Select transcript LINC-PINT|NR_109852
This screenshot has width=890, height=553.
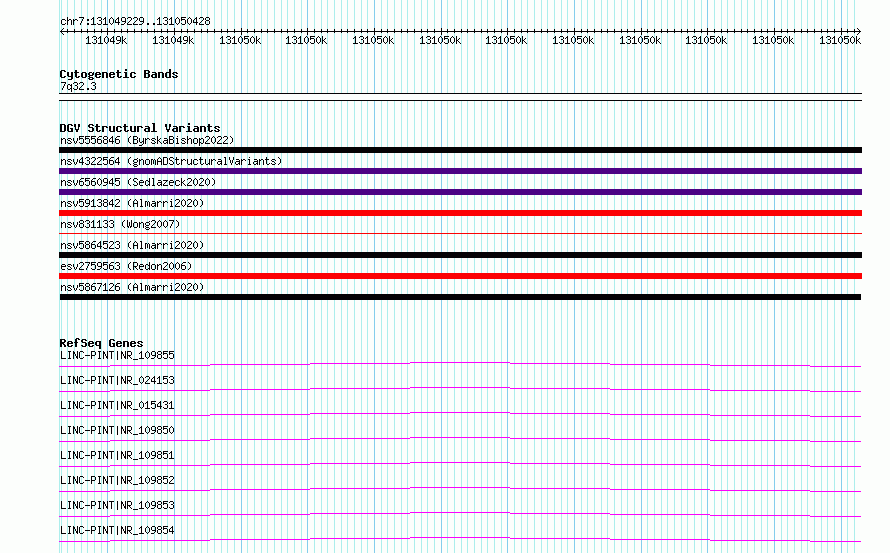tap(117, 480)
